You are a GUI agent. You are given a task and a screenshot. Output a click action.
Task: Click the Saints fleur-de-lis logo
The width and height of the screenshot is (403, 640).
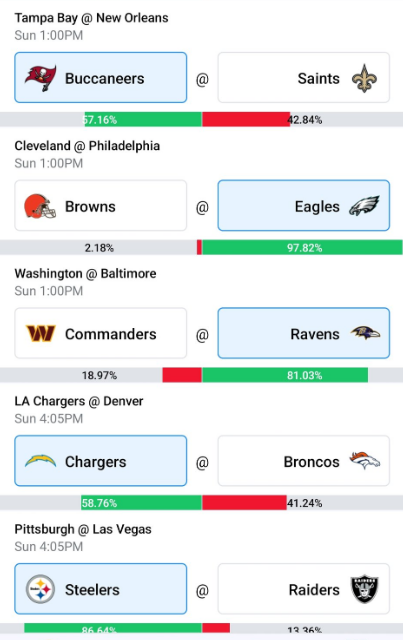364,78
